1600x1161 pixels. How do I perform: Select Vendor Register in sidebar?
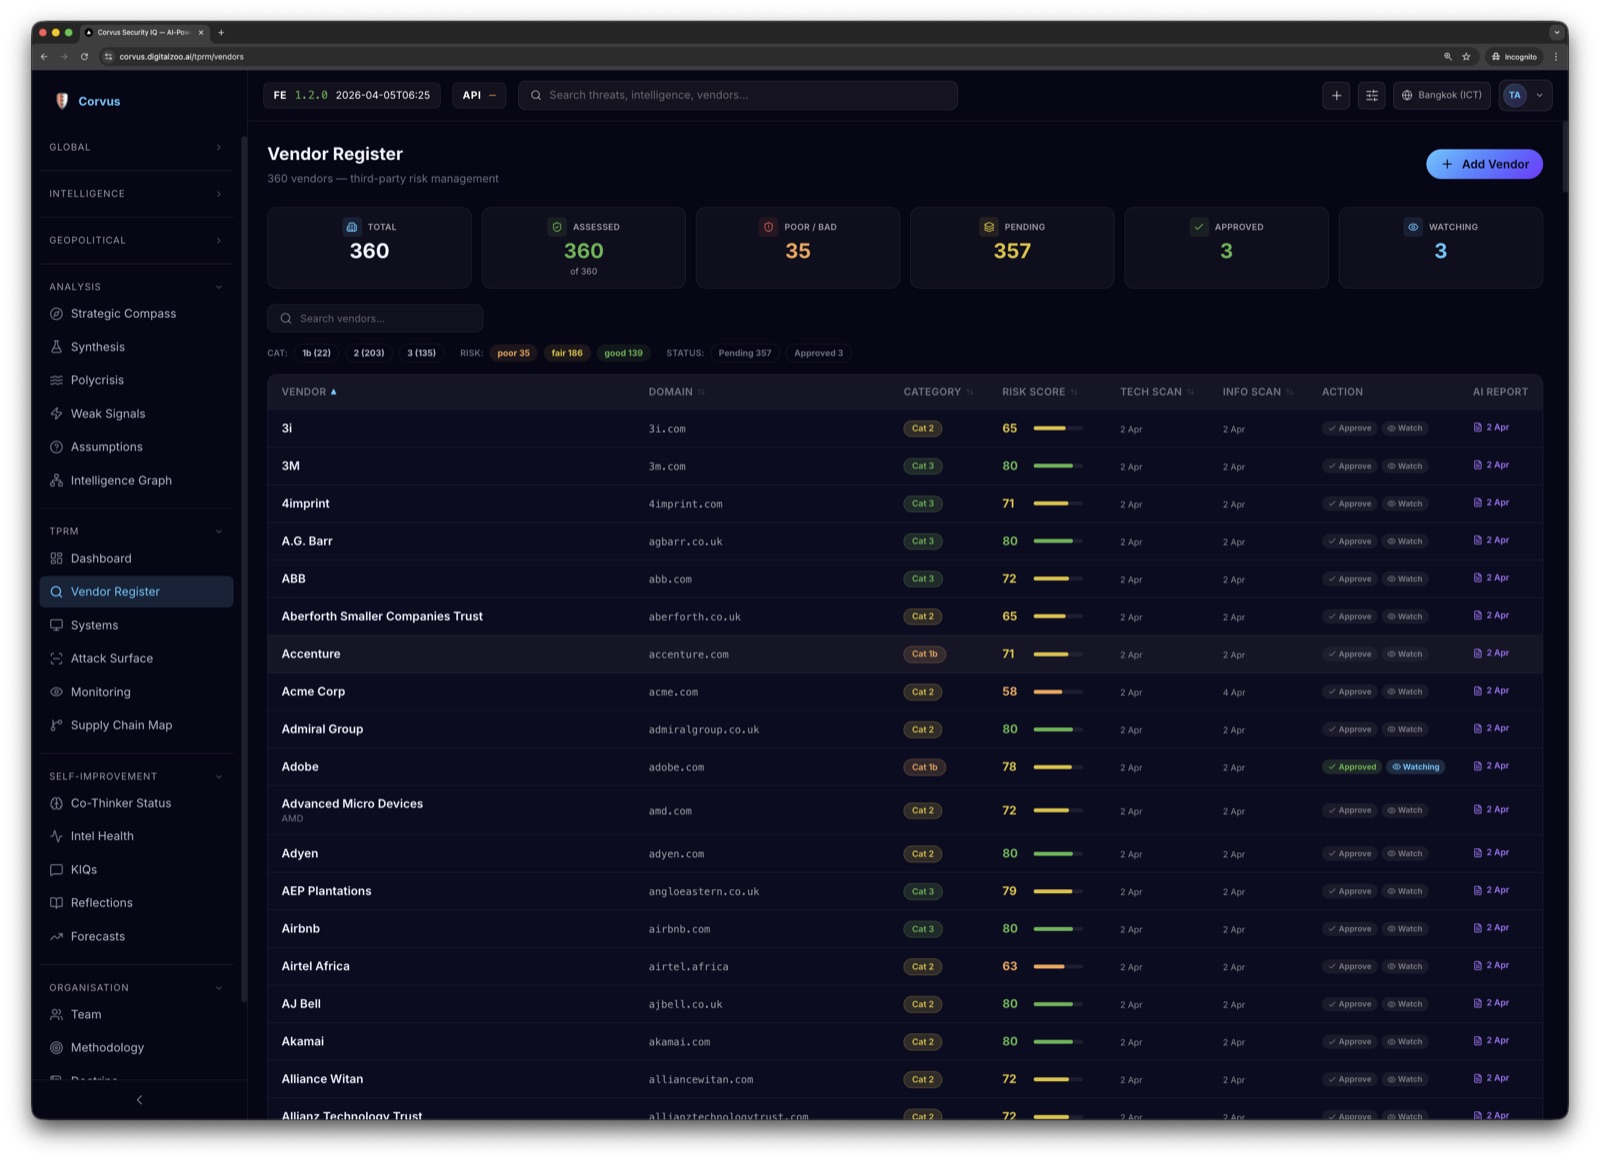point(136,592)
